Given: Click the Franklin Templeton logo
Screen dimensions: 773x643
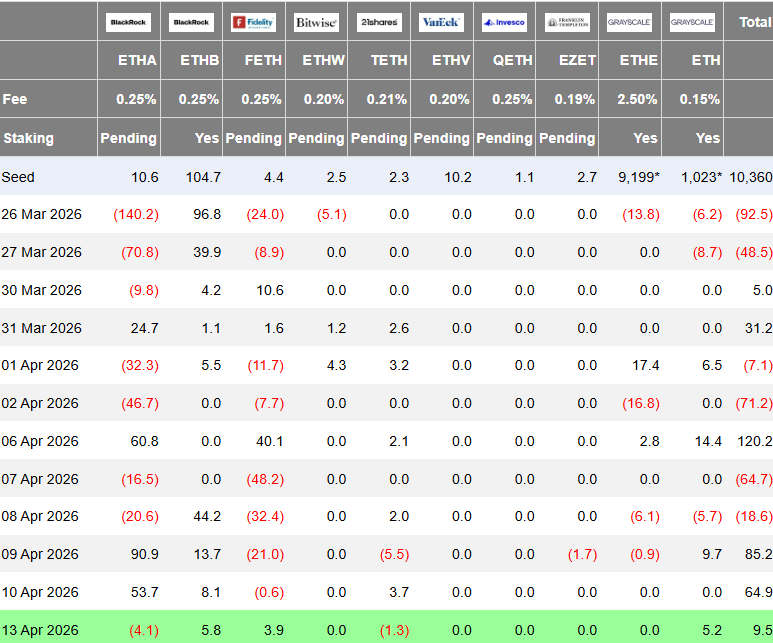Looking at the screenshot, I should click(567, 22).
